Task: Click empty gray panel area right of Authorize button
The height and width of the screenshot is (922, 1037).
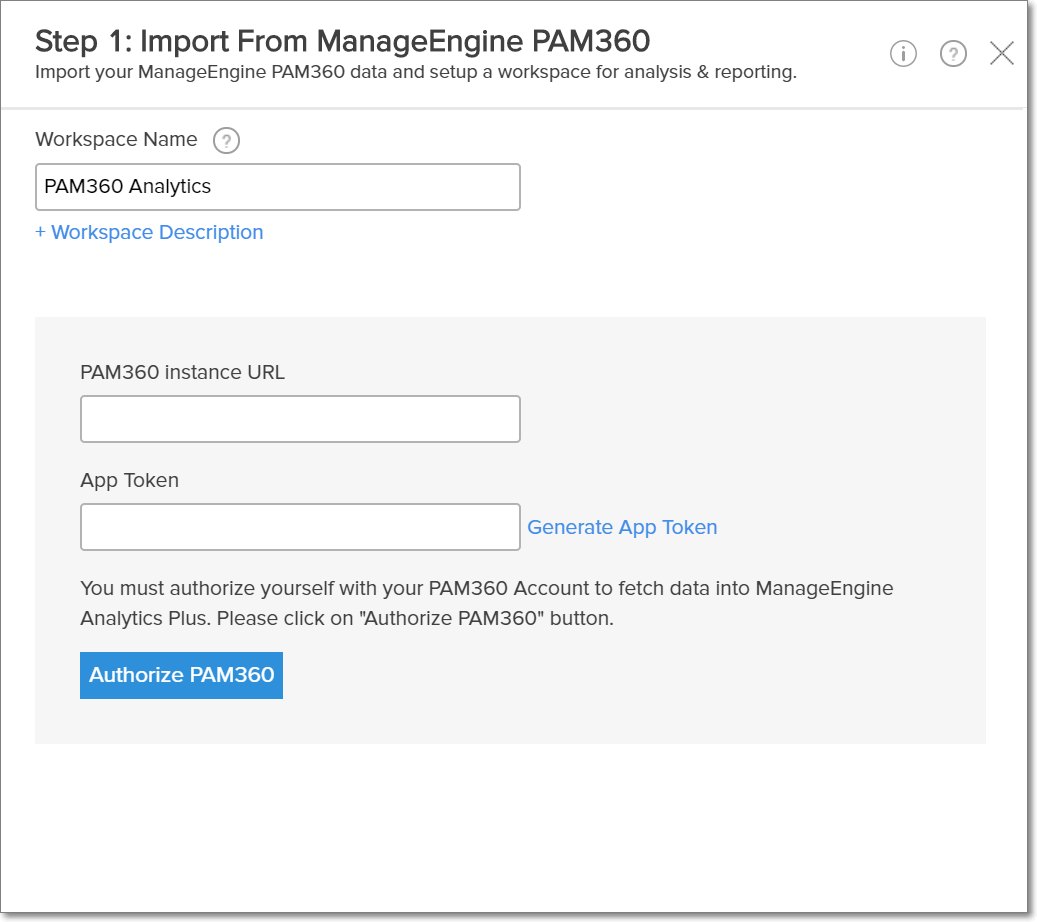Action: [x=620, y=676]
